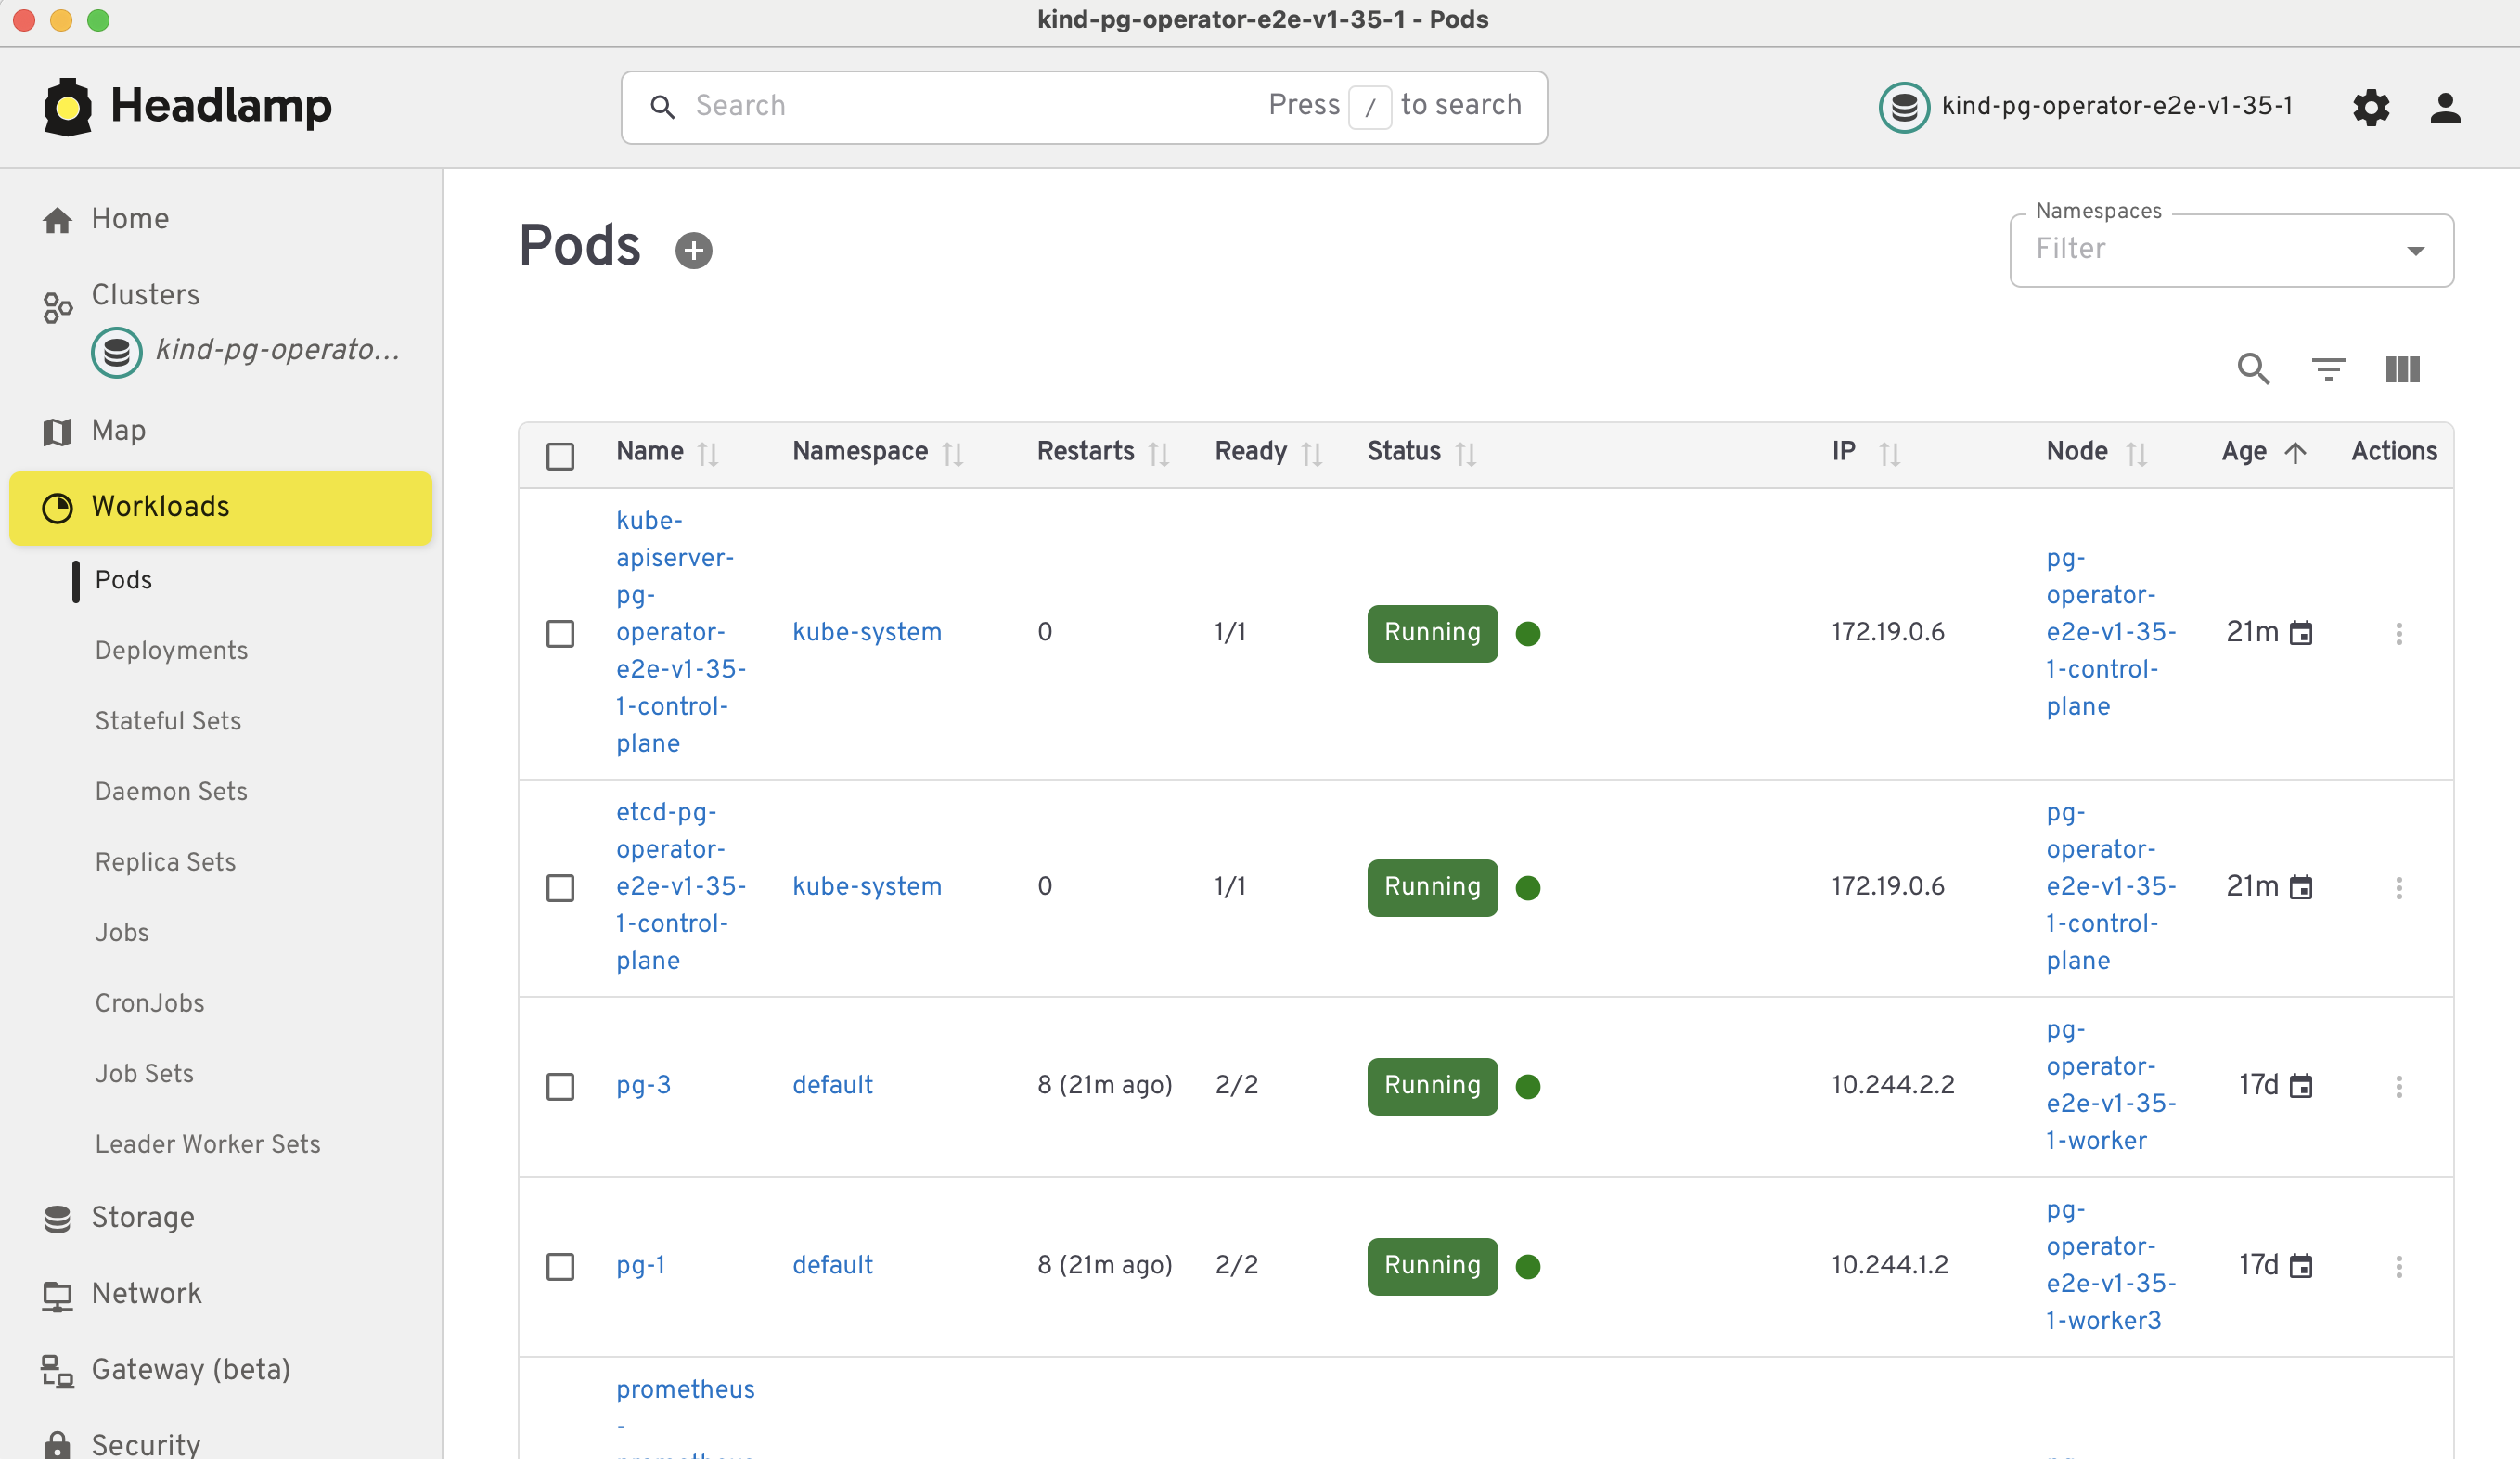Select the pg-3 row checkbox
The image size is (2520, 1459).
coord(560,1086)
